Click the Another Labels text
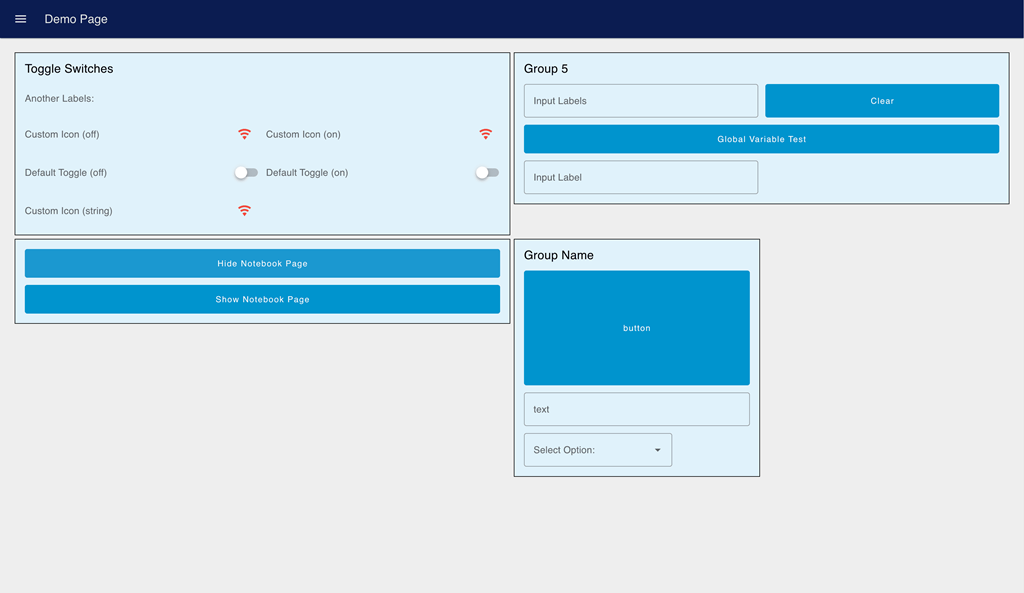 coord(59,98)
